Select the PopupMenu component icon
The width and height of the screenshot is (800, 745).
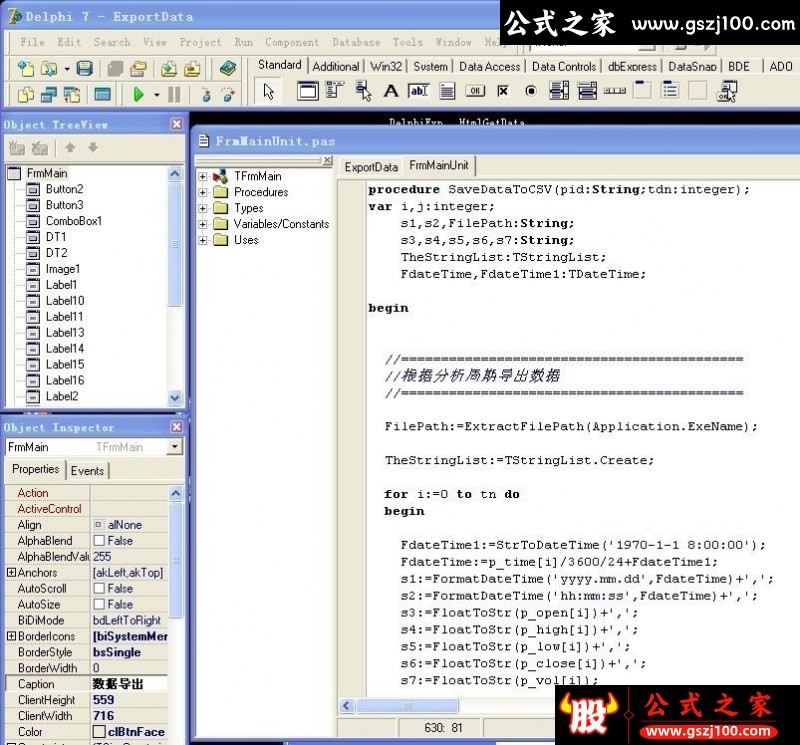[x=363, y=91]
